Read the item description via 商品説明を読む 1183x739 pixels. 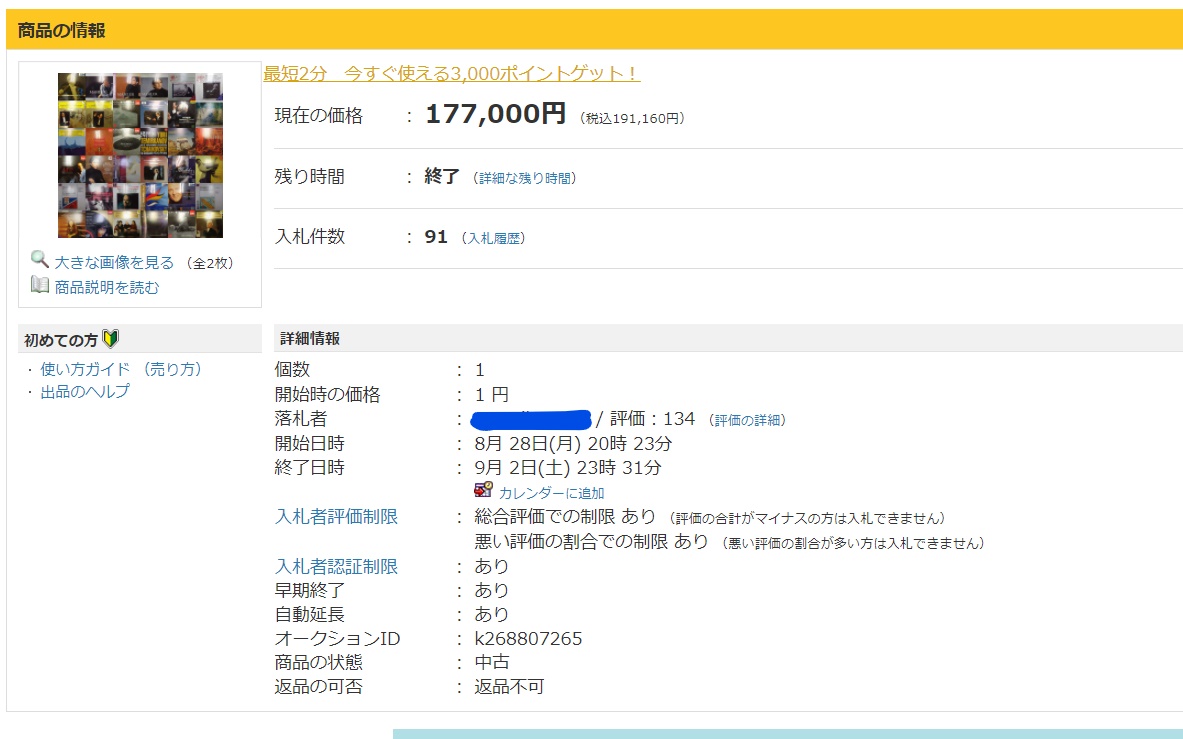(x=107, y=287)
